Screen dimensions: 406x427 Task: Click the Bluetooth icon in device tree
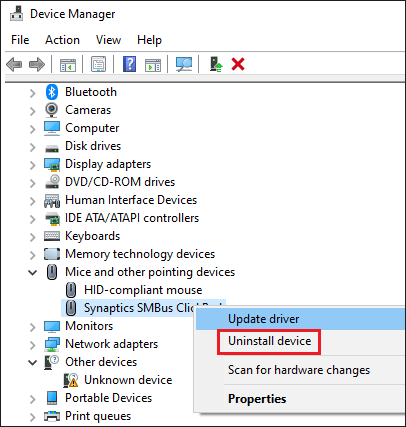point(52,92)
